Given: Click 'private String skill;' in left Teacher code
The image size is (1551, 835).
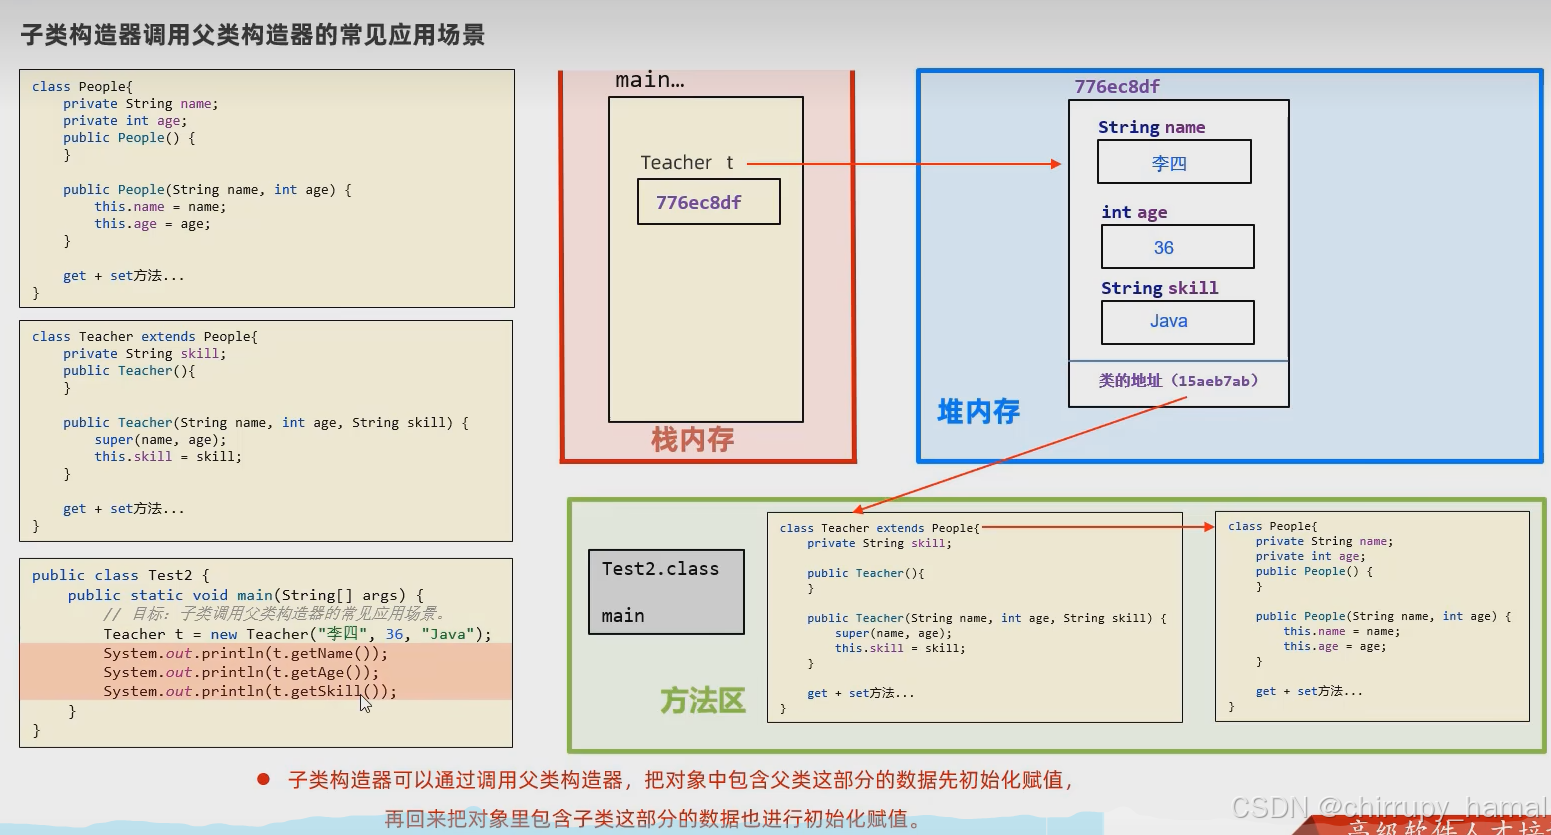Looking at the screenshot, I should coord(145,354).
